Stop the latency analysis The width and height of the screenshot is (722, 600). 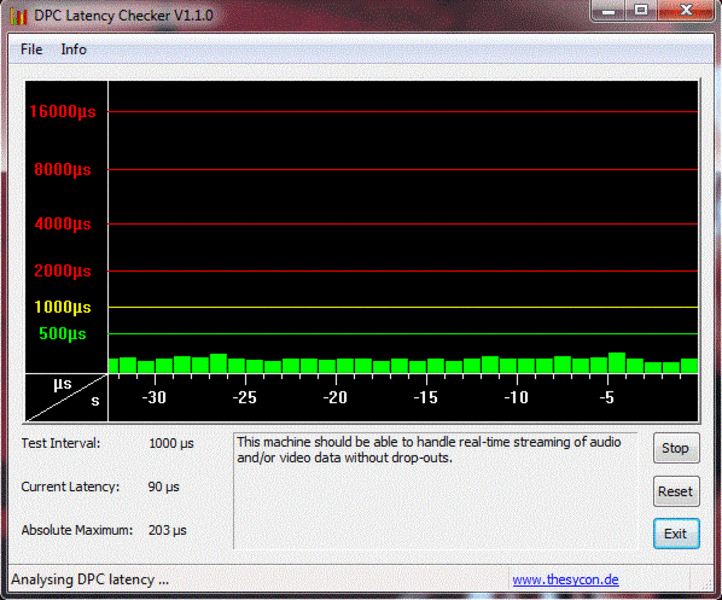(x=676, y=448)
